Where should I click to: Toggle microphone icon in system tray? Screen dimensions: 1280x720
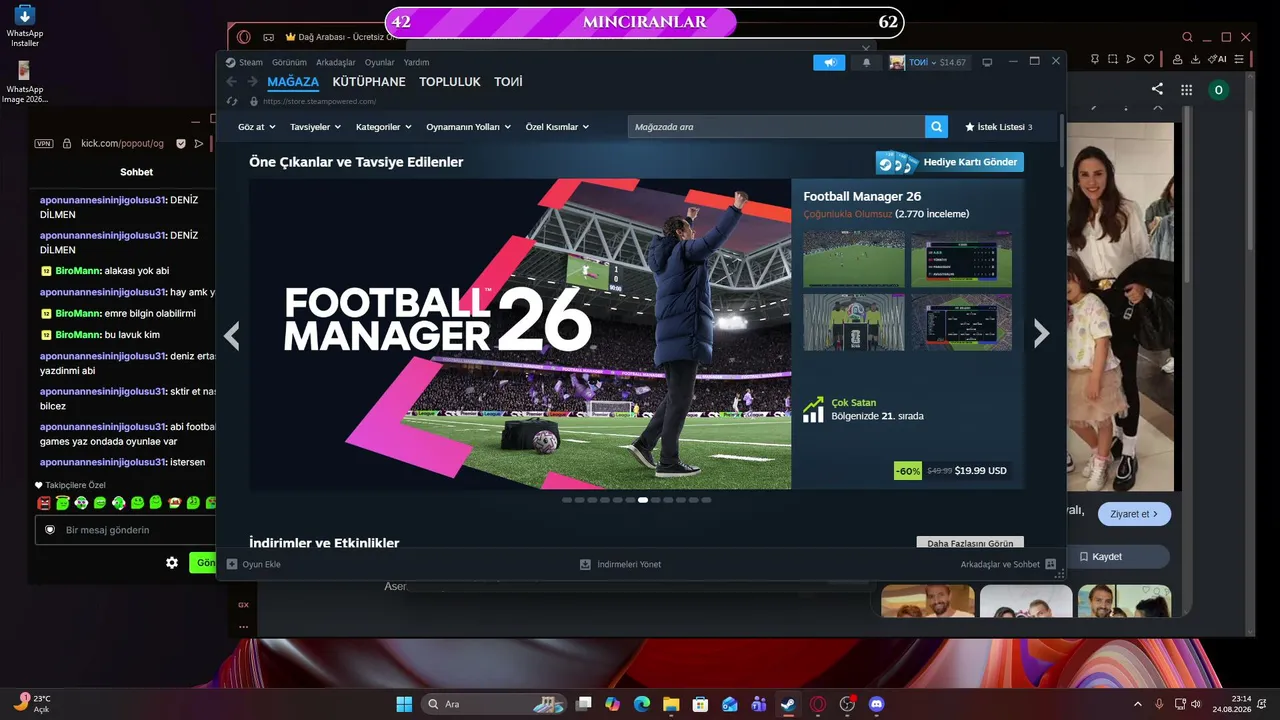click(x=1159, y=704)
